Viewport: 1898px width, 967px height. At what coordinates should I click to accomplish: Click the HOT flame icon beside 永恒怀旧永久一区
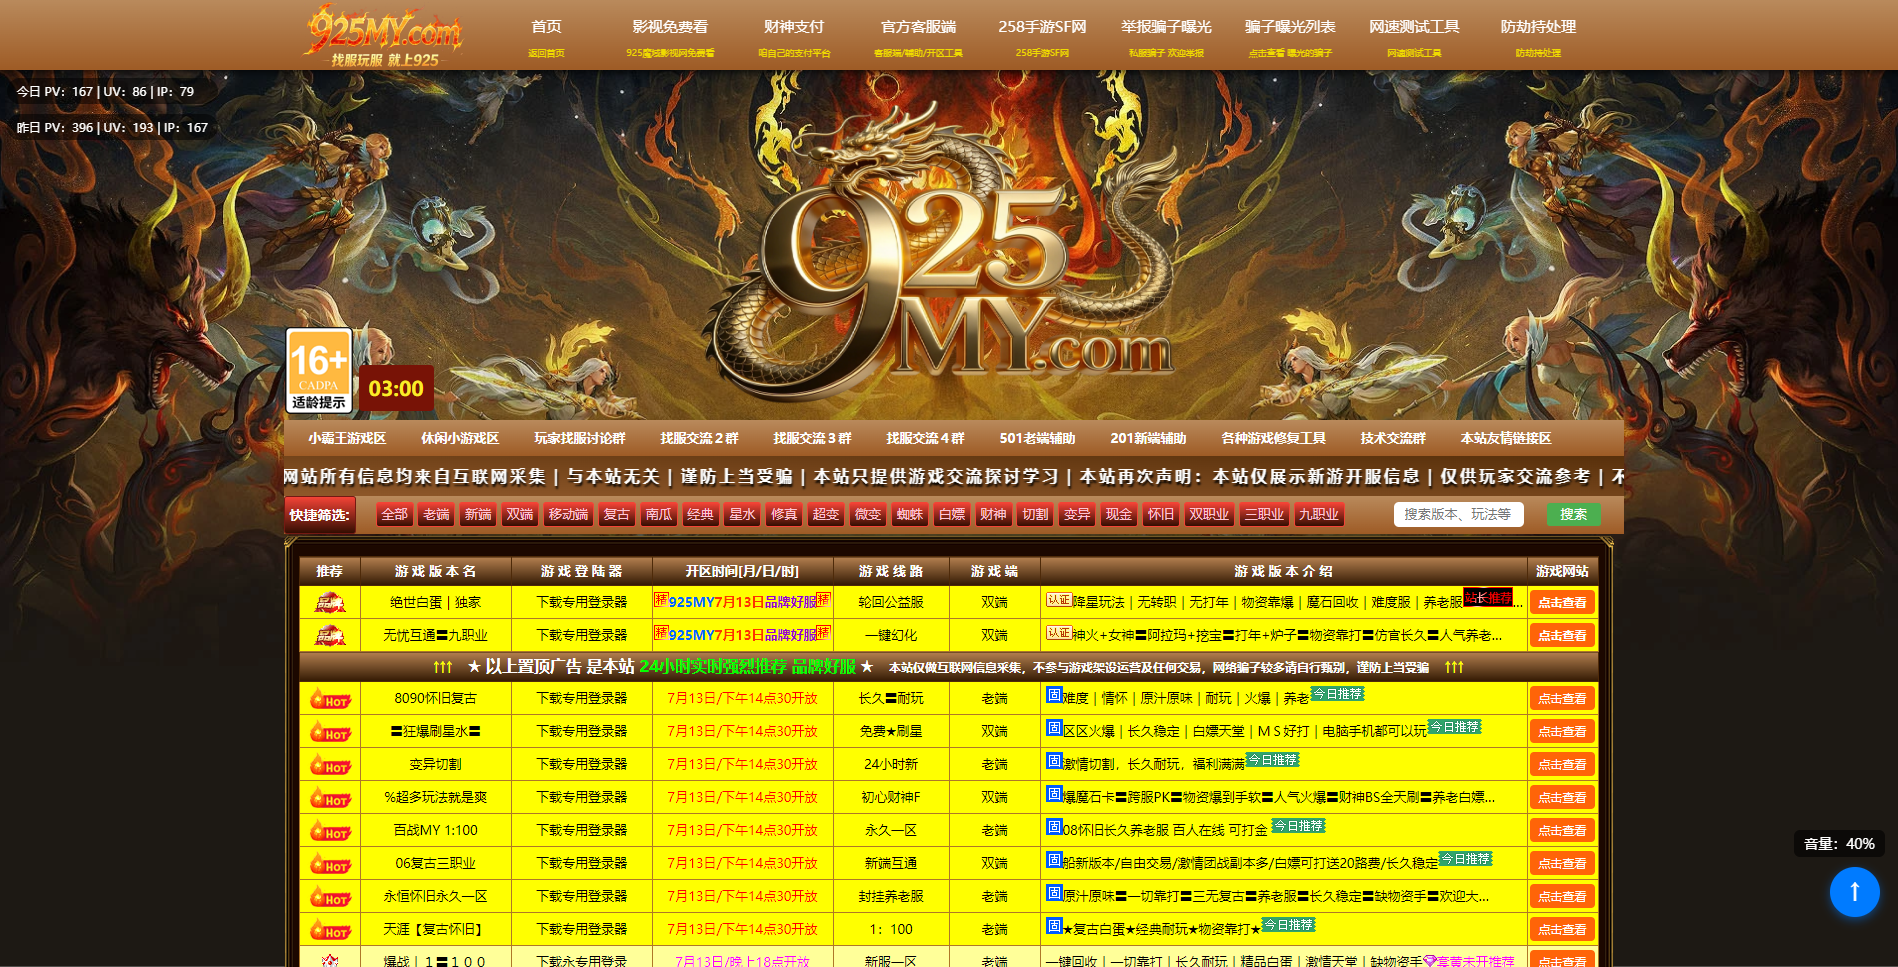click(x=330, y=896)
